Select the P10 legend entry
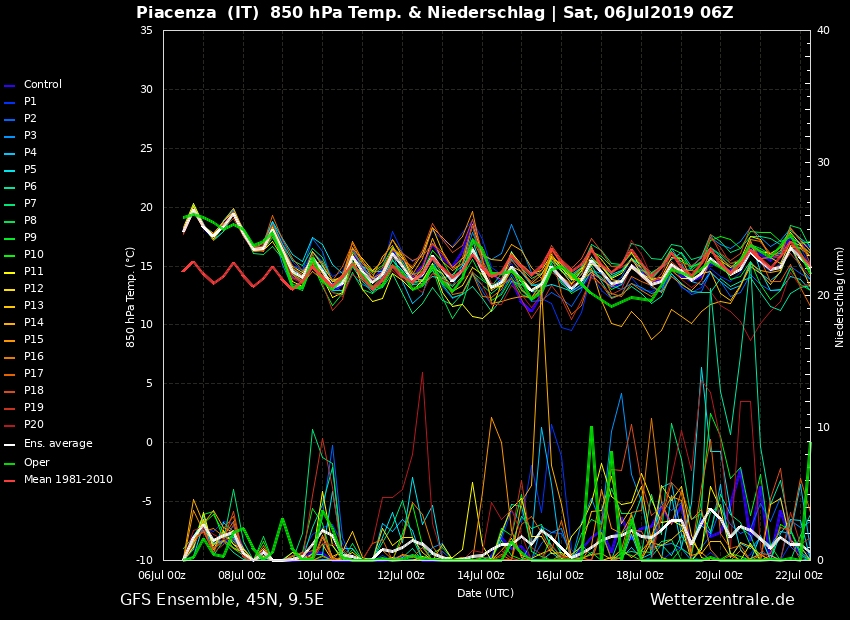Image resolution: width=850 pixels, height=620 pixels. coord(33,255)
